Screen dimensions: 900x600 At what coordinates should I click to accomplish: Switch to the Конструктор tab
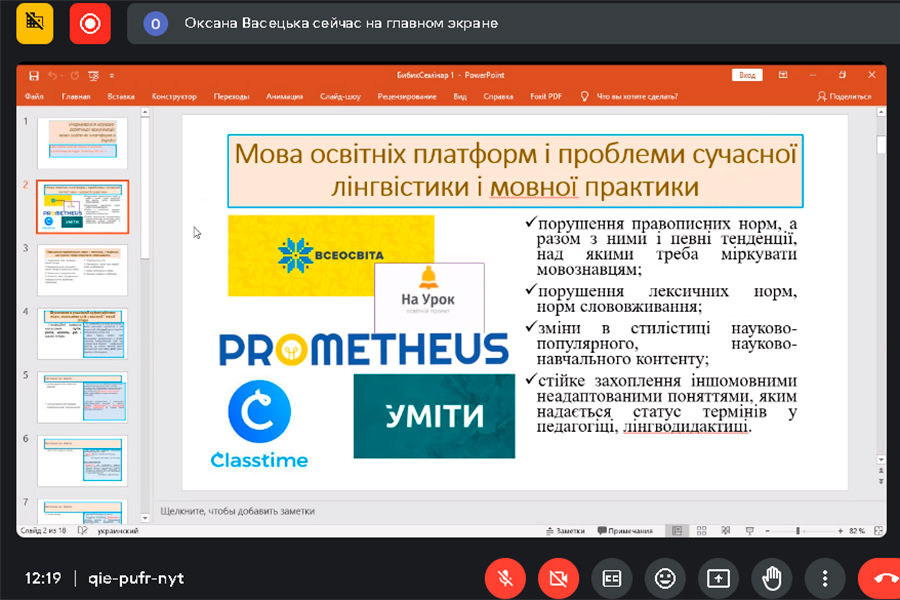click(x=174, y=96)
